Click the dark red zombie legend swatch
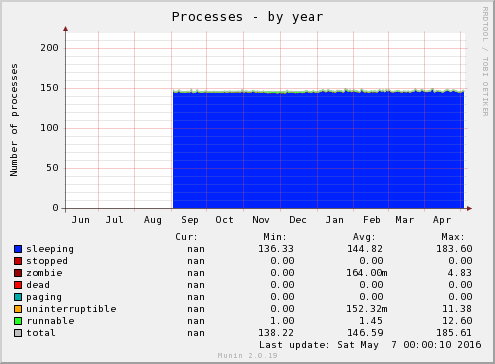Viewport: 495px width, 364px height. pos(18,273)
